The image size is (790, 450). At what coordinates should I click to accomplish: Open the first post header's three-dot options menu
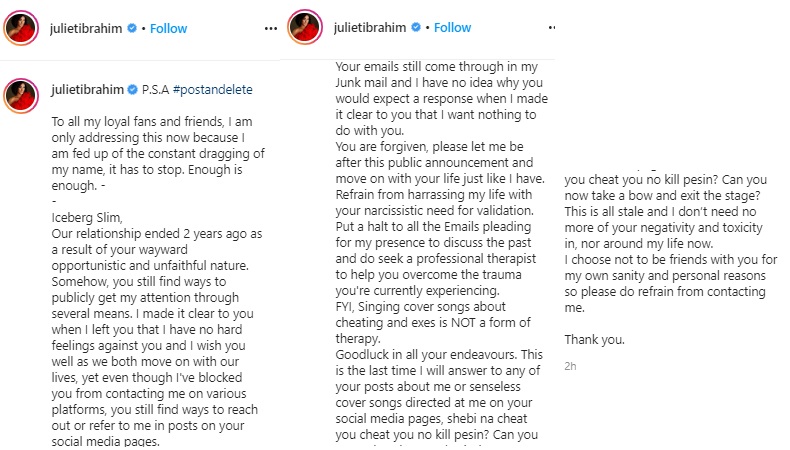point(271,28)
